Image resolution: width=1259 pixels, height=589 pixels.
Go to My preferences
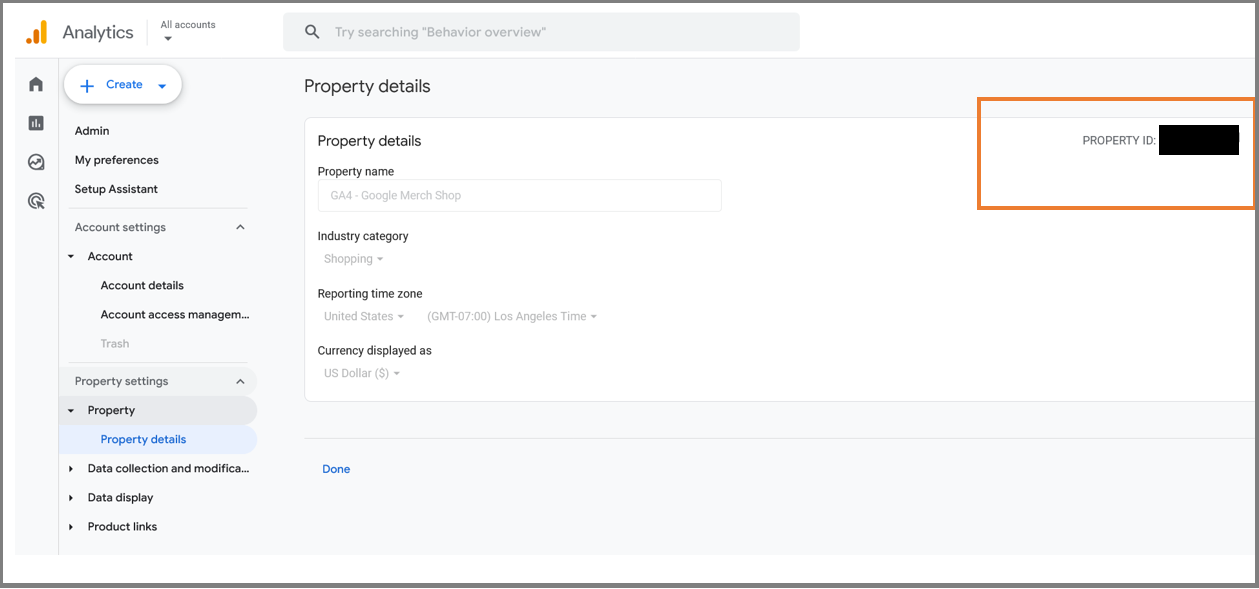116,160
